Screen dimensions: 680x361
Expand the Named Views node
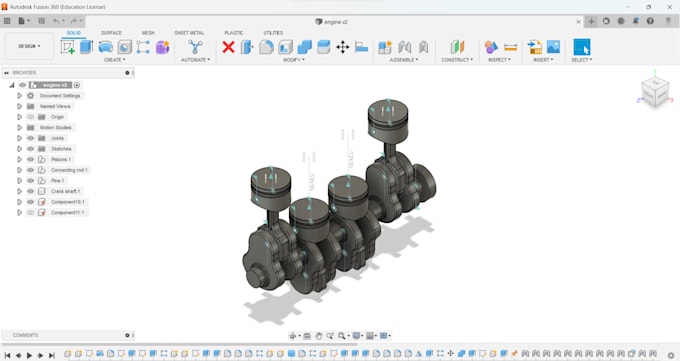coord(20,106)
